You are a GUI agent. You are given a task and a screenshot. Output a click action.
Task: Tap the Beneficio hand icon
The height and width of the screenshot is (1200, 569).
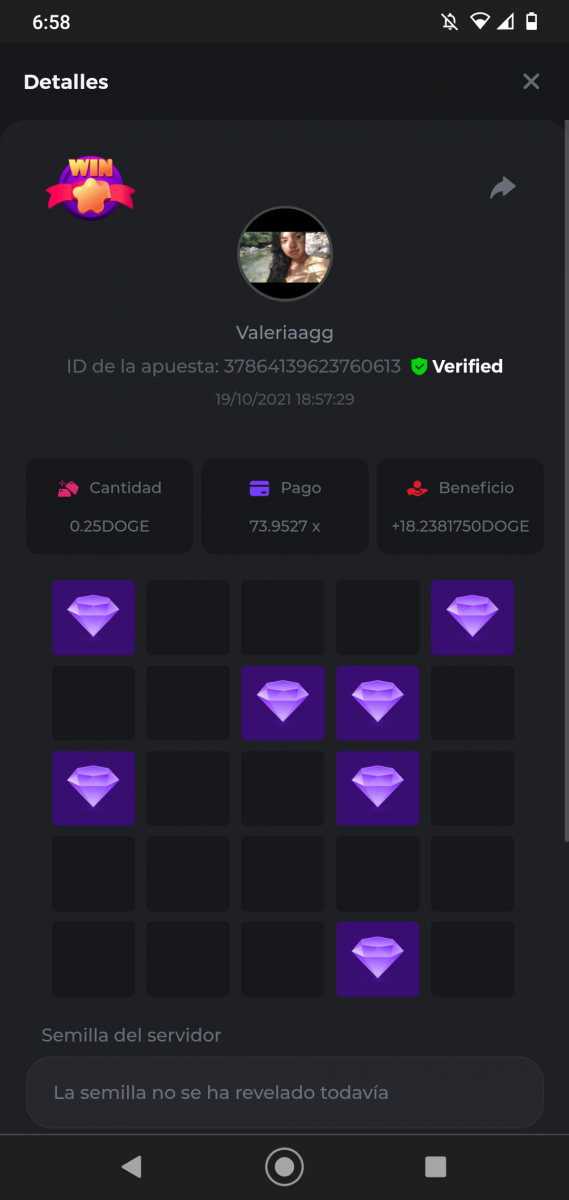tap(417, 488)
